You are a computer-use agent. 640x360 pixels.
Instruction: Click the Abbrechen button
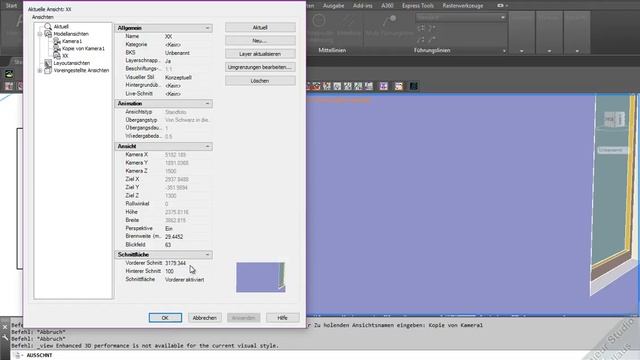pyautogui.click(x=204, y=318)
